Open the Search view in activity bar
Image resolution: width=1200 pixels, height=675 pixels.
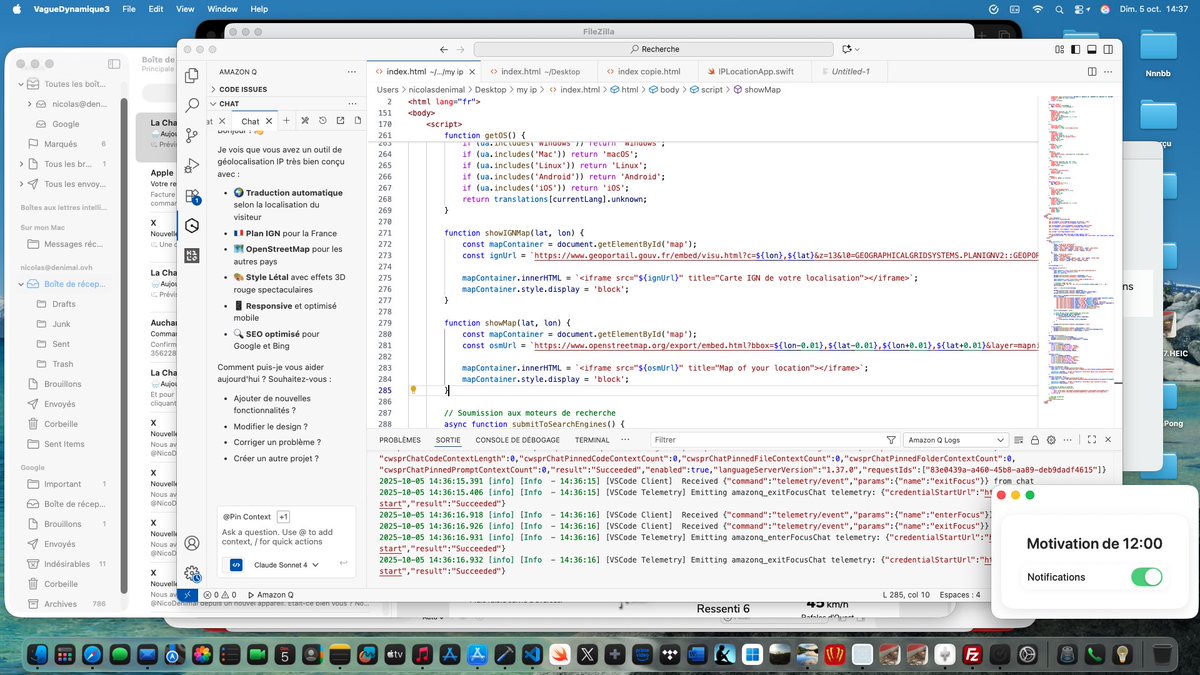193,105
